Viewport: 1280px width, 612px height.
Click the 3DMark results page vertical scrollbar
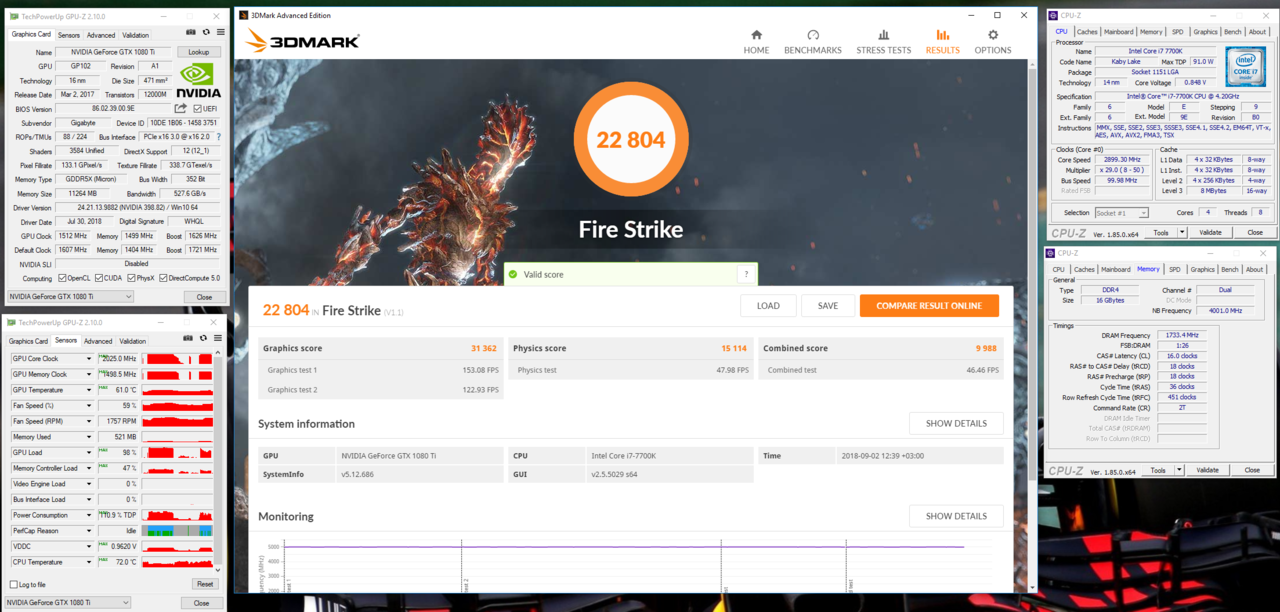(1032, 325)
